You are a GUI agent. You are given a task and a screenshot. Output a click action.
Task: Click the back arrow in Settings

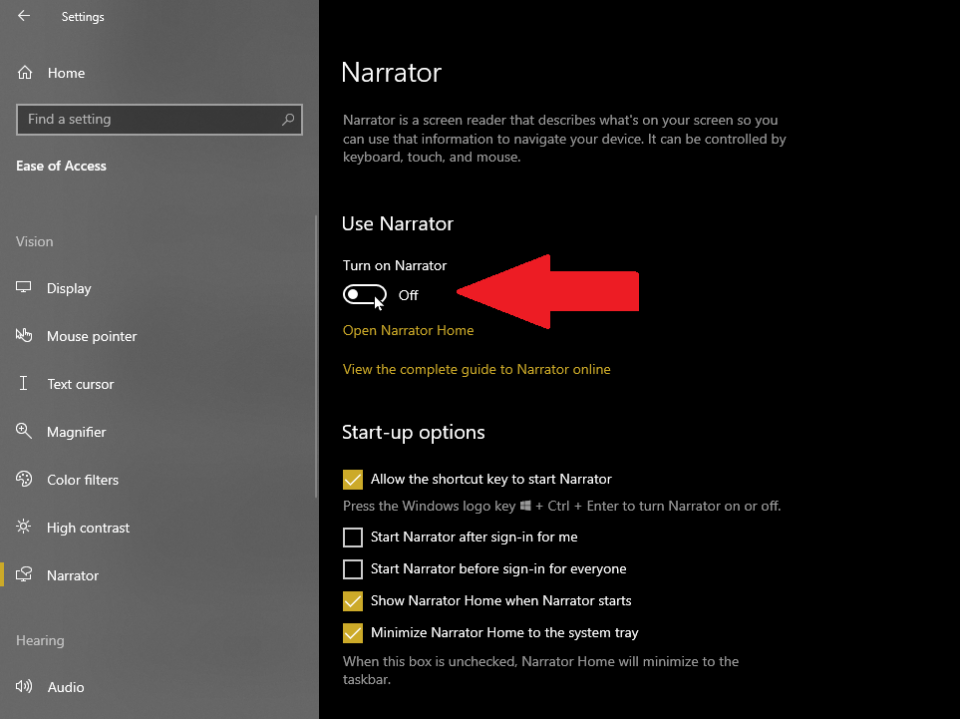point(24,16)
